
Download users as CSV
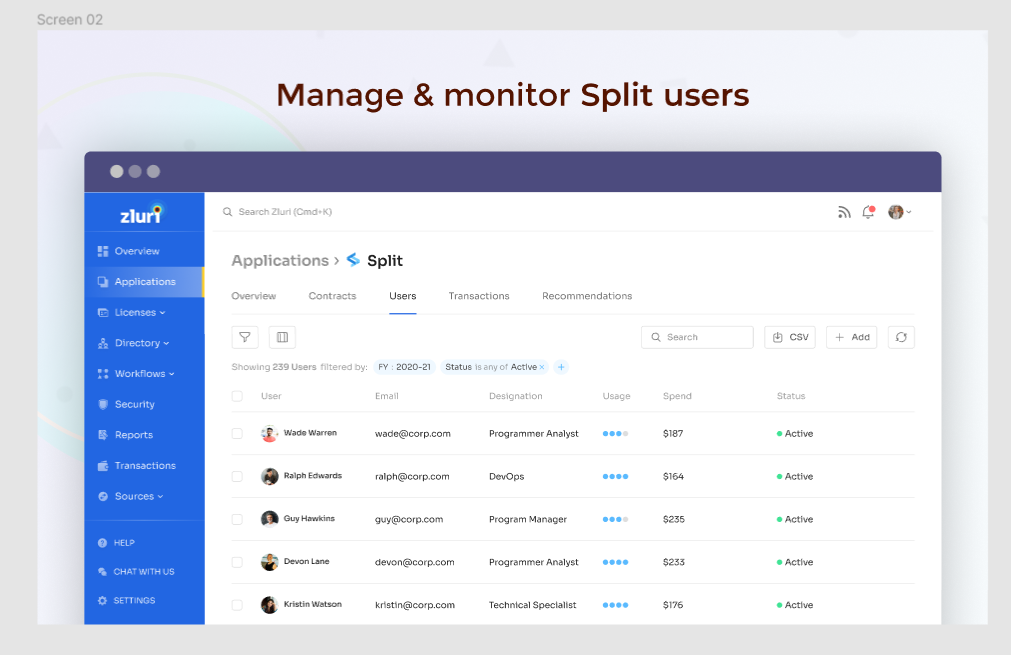(790, 337)
